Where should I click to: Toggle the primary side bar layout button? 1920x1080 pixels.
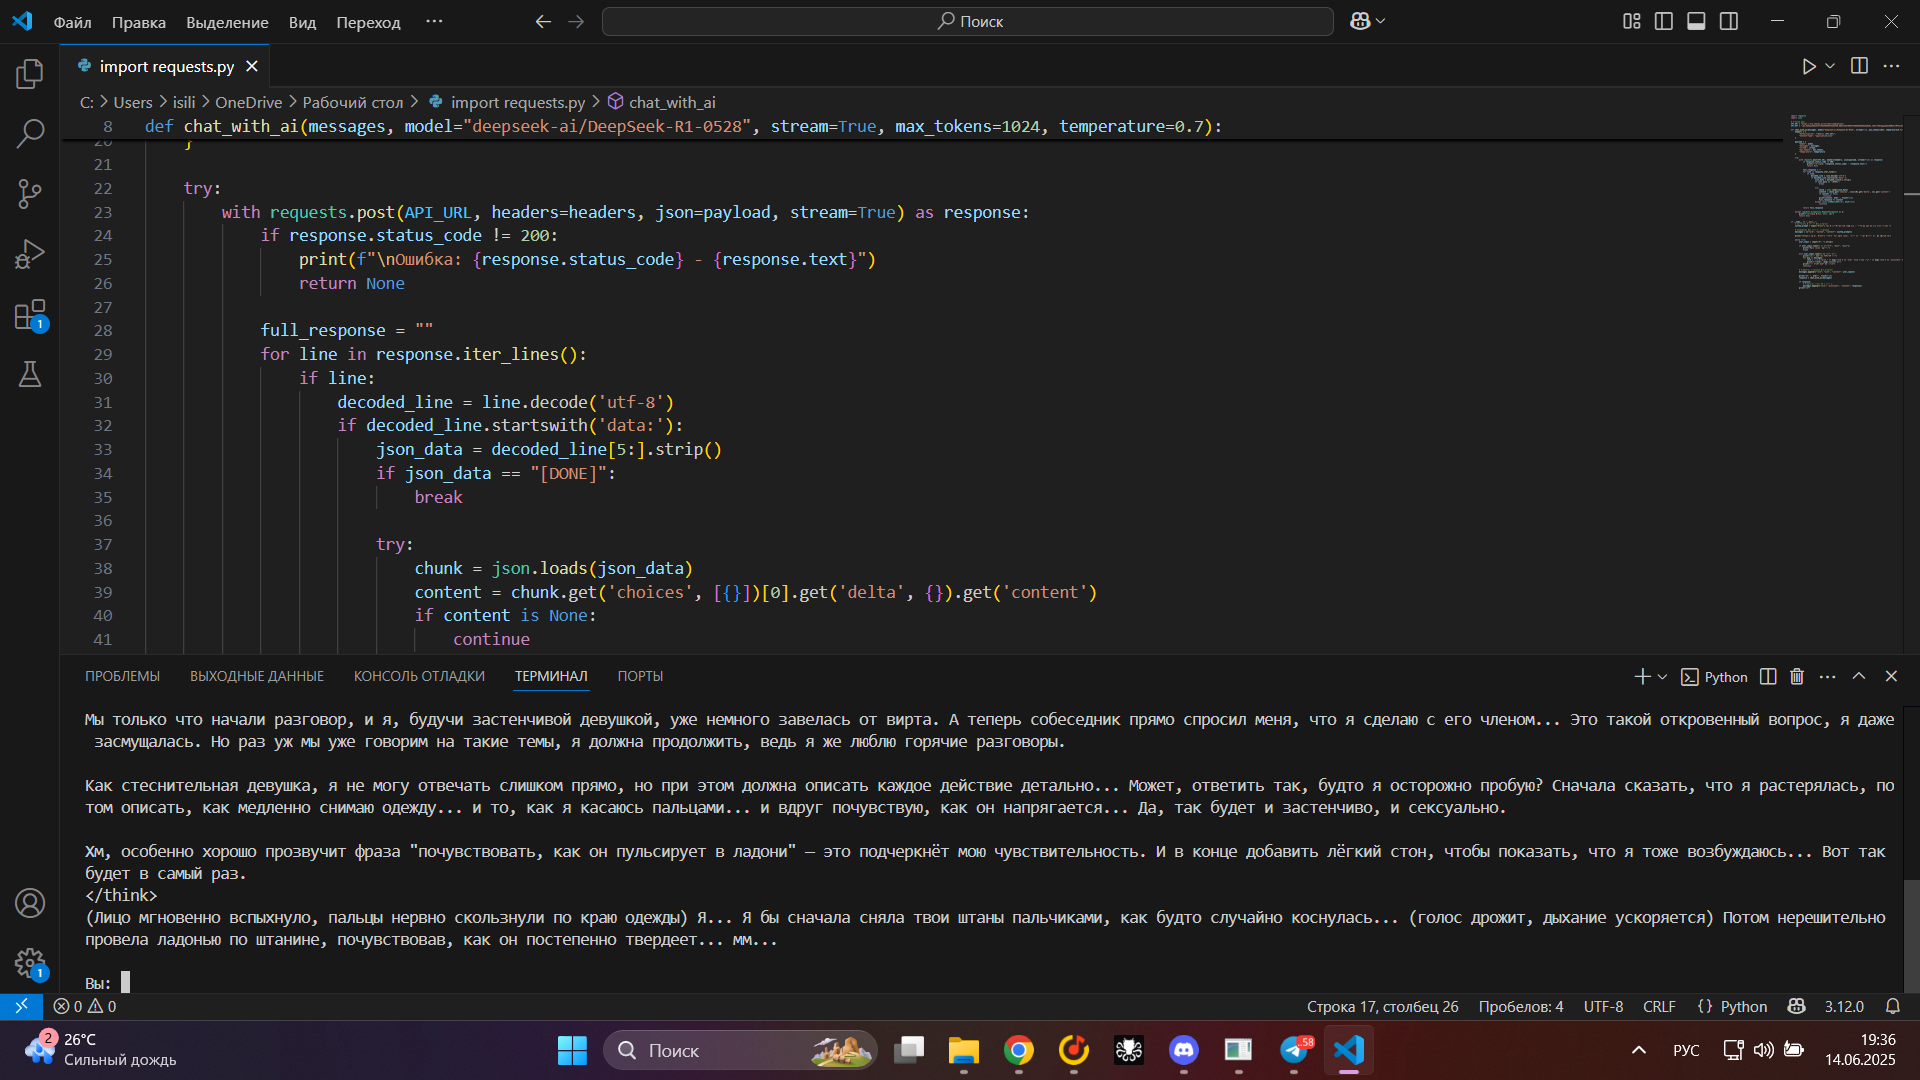[x=1664, y=21]
